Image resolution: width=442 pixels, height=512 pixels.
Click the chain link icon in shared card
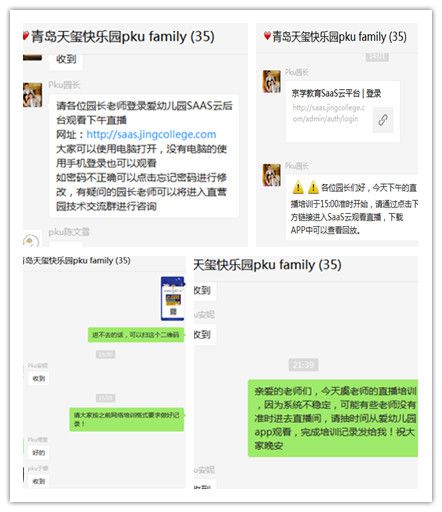[383, 120]
